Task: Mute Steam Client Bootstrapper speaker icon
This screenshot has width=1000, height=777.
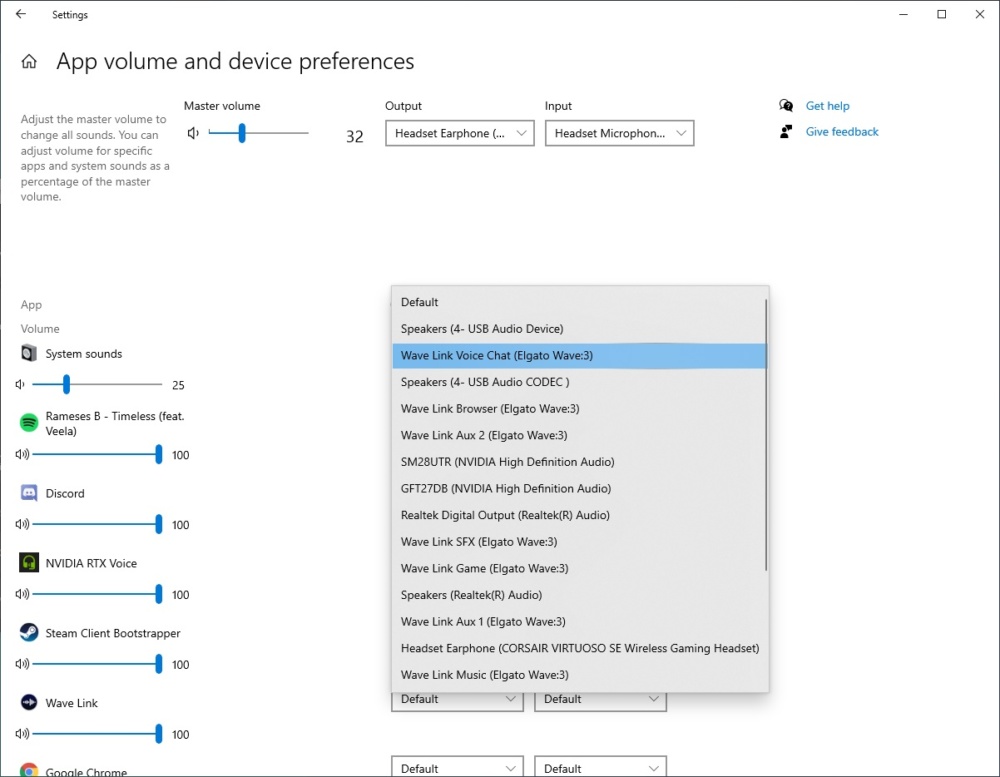Action: [x=22, y=663]
